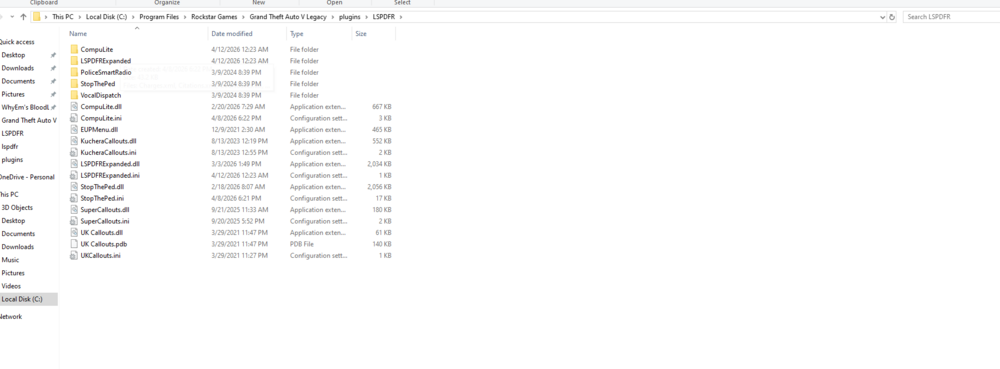Open address bar history dropdown
Image resolution: width=1000 pixels, height=369 pixels.
point(882,17)
